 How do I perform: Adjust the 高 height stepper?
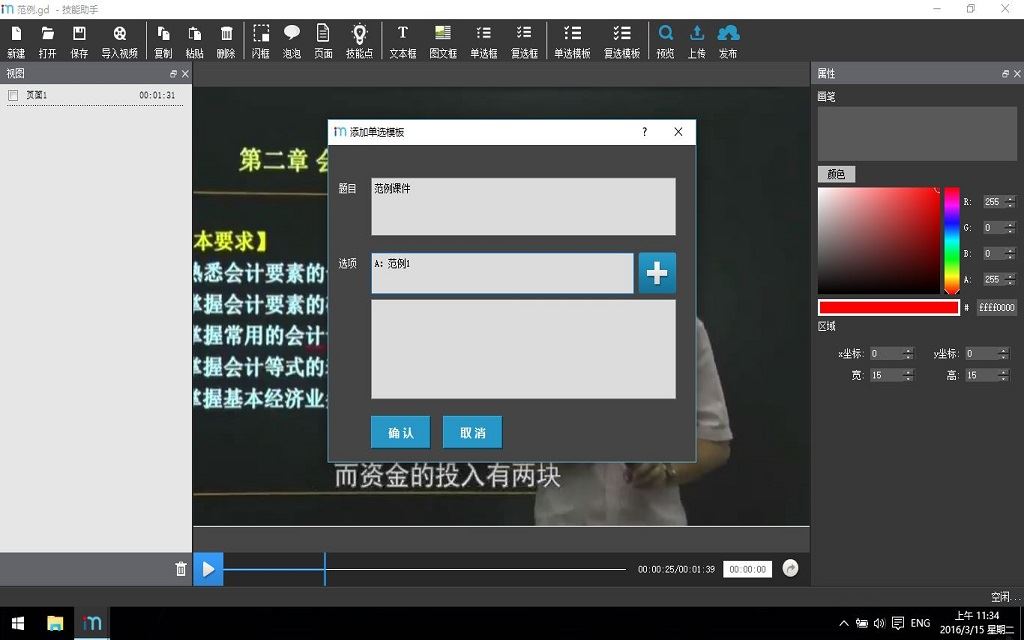pos(1004,376)
